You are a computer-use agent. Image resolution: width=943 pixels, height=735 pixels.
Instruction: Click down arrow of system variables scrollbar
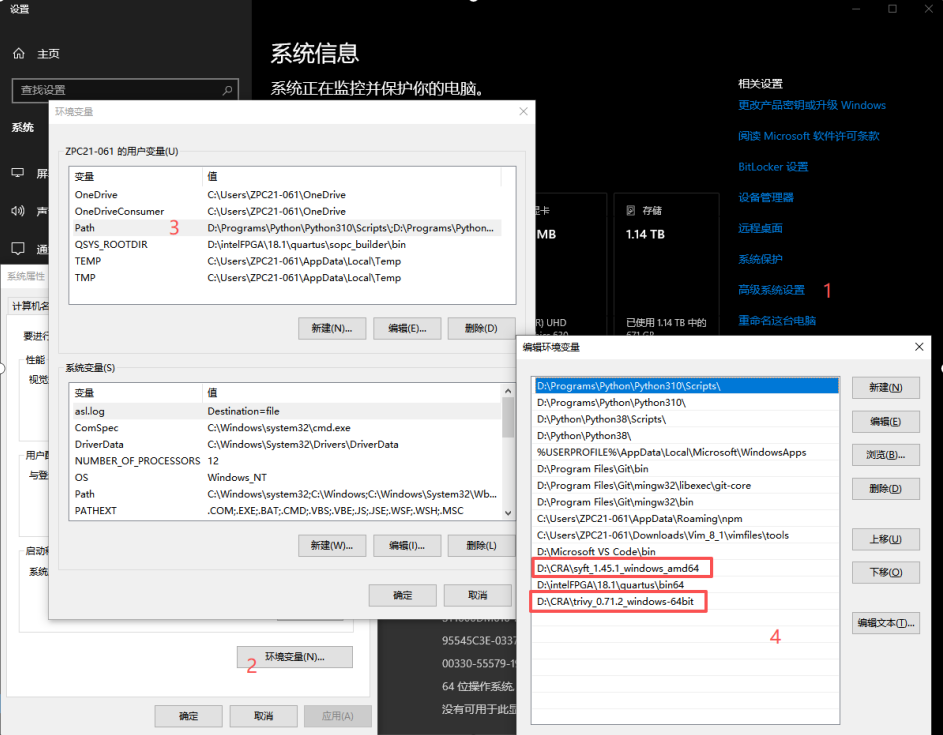pos(508,513)
